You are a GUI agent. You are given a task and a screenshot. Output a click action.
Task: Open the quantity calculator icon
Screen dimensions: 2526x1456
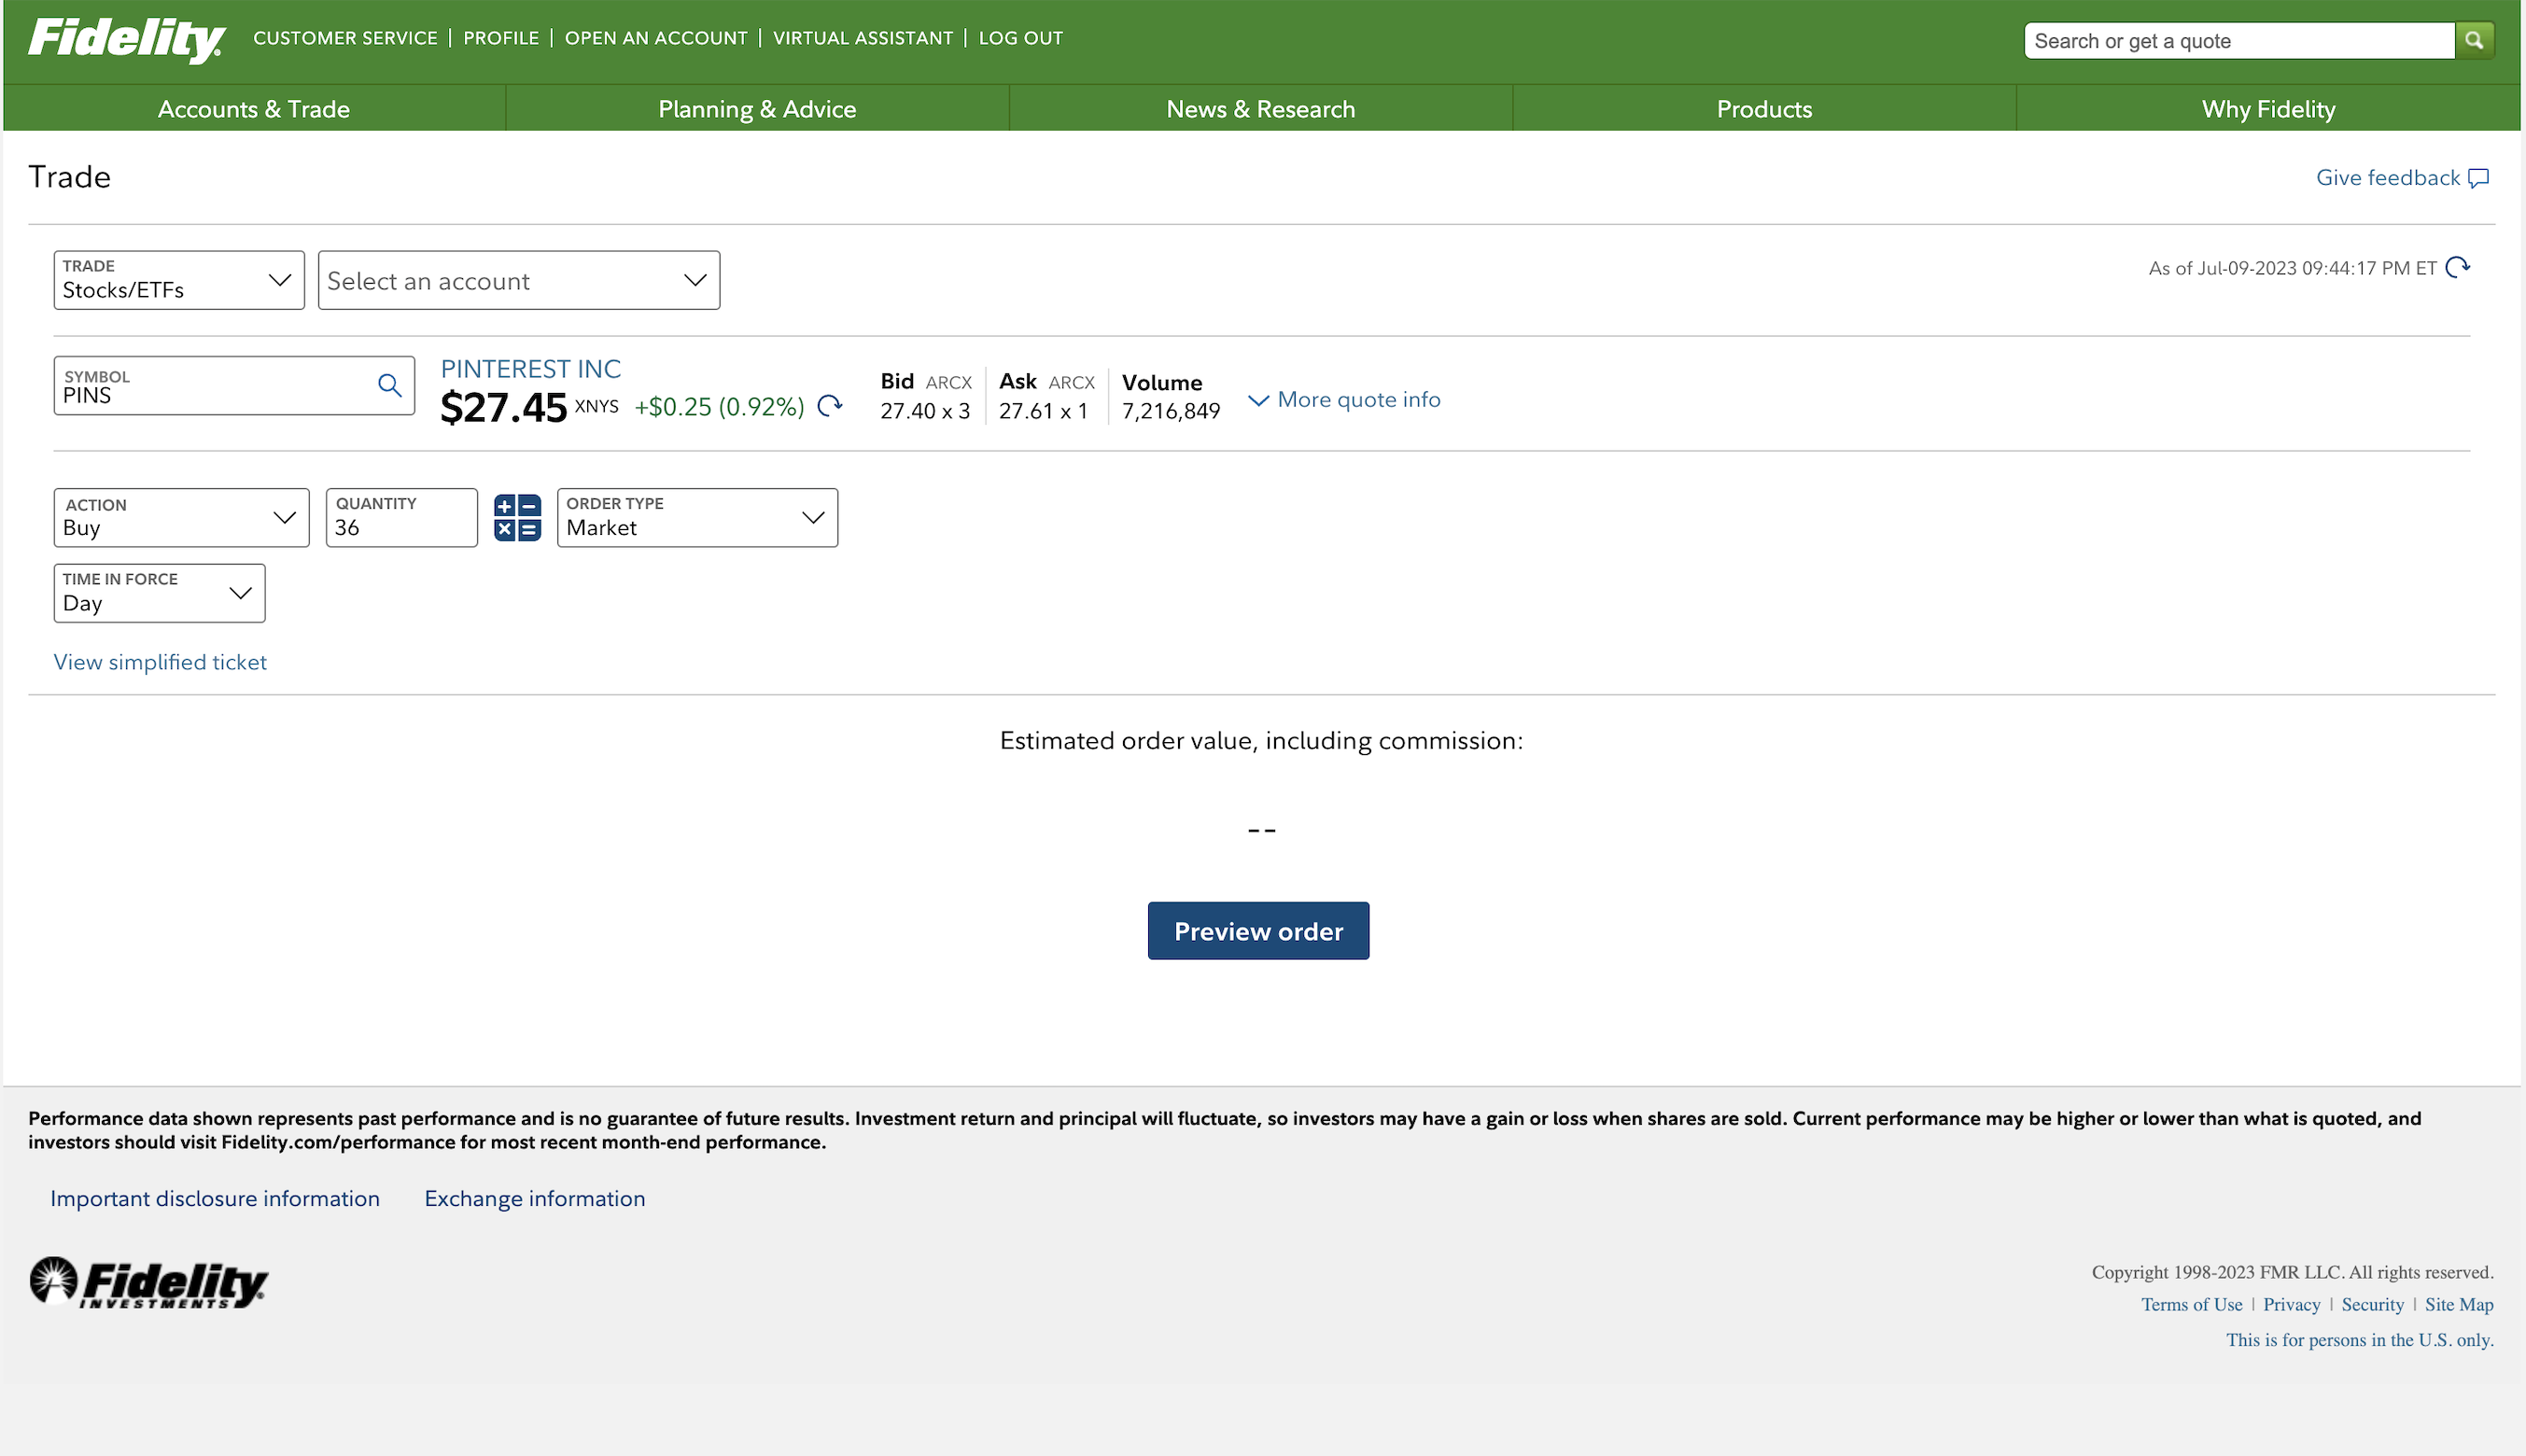point(517,517)
